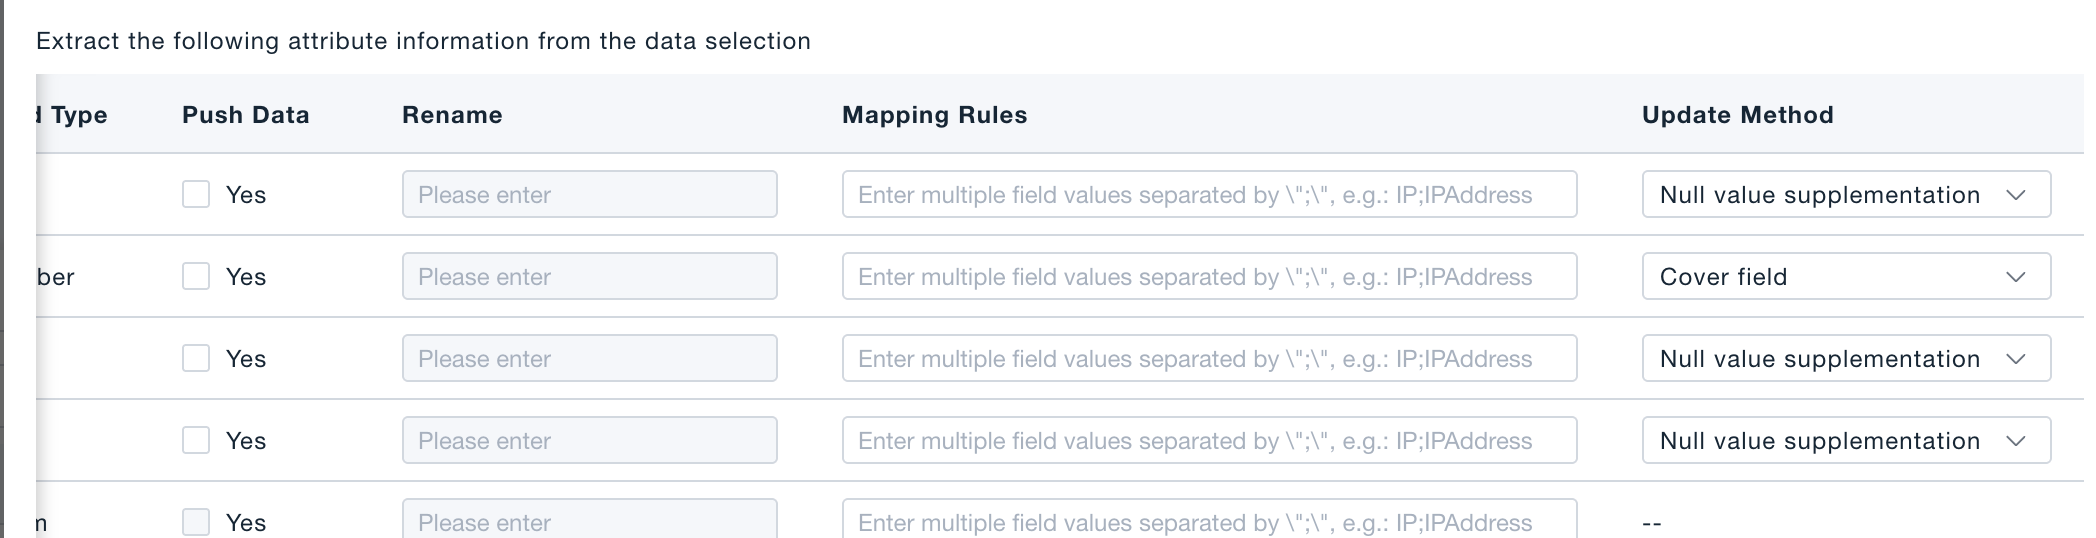Click third row Mapping Rules box
The width and height of the screenshot is (2096, 538).
pyautogui.click(x=1209, y=358)
